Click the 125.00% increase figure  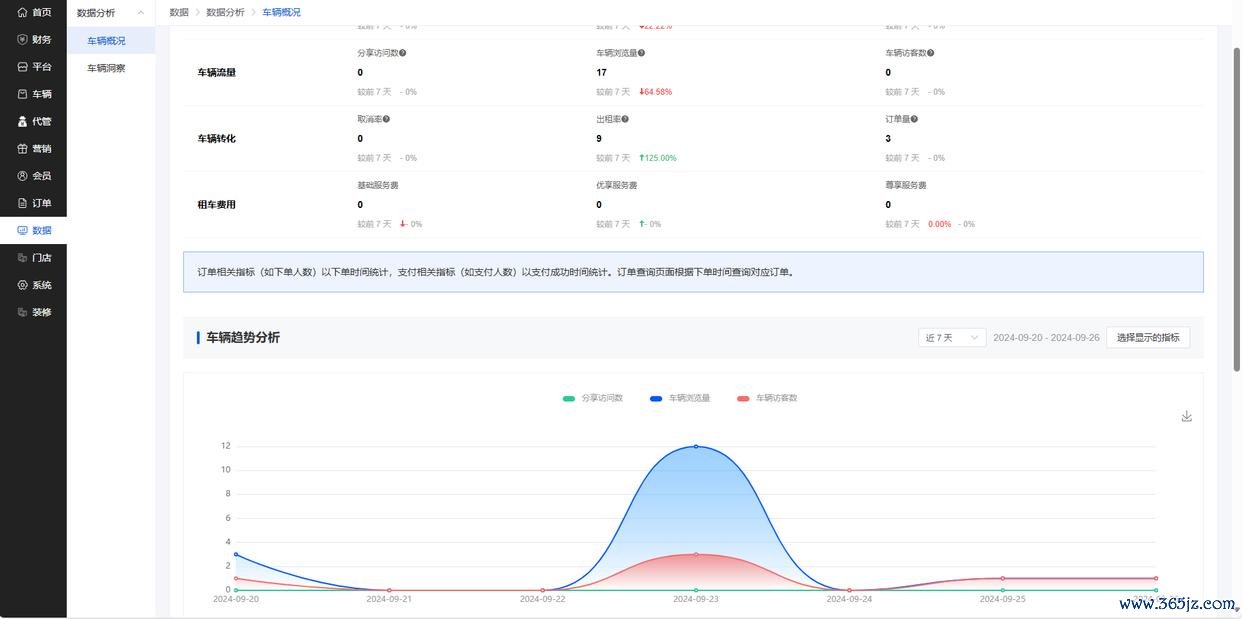[658, 158]
